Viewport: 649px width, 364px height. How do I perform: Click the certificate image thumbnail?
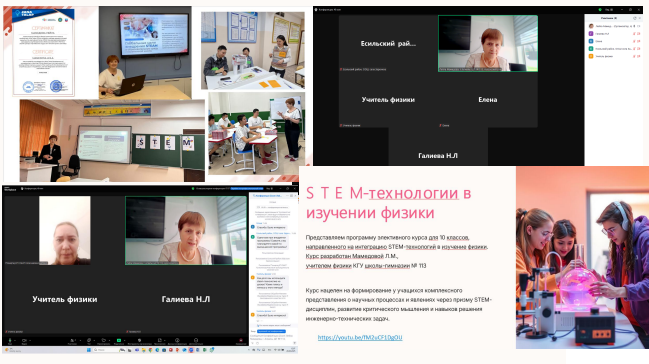(x=43, y=52)
